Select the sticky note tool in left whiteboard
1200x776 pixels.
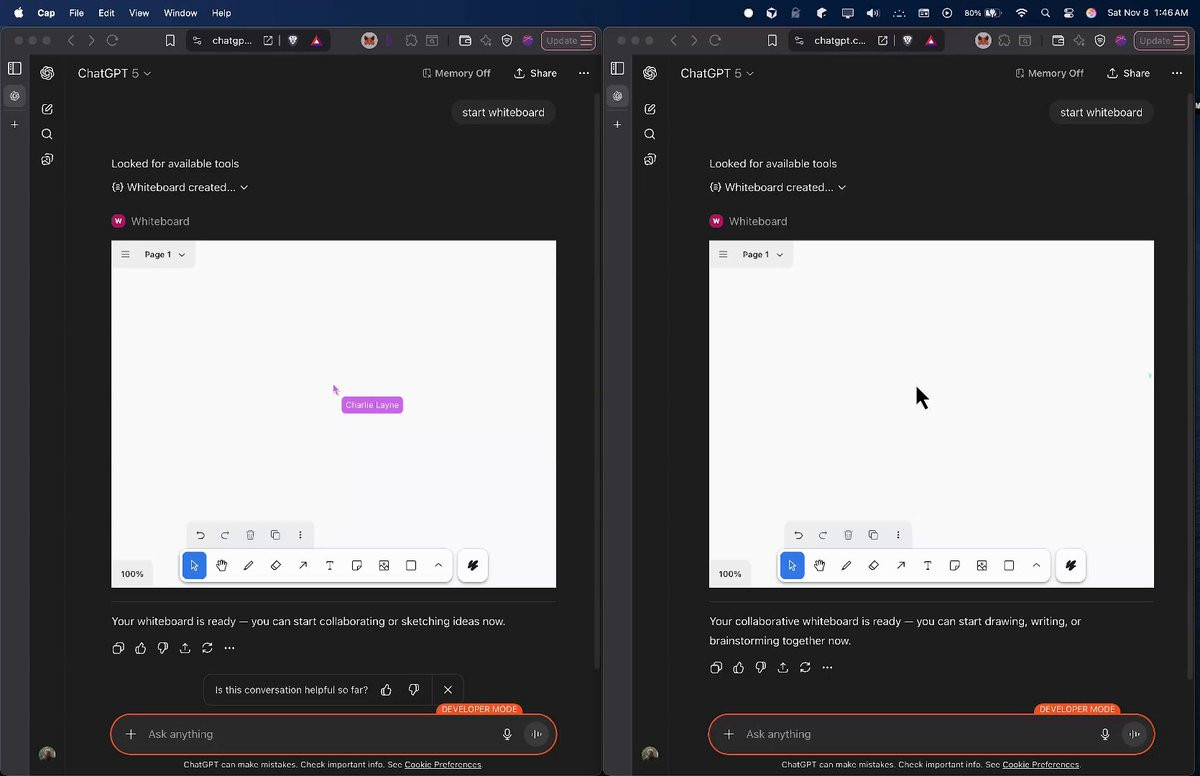(x=356, y=565)
